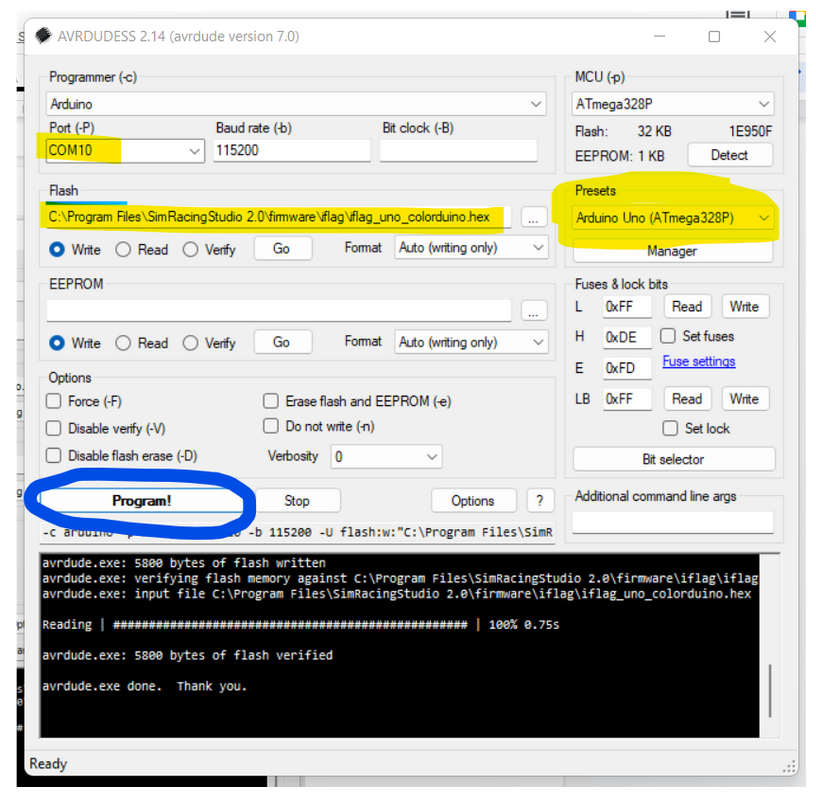
Task: Open the Verbosity dropdown
Action: pos(386,457)
